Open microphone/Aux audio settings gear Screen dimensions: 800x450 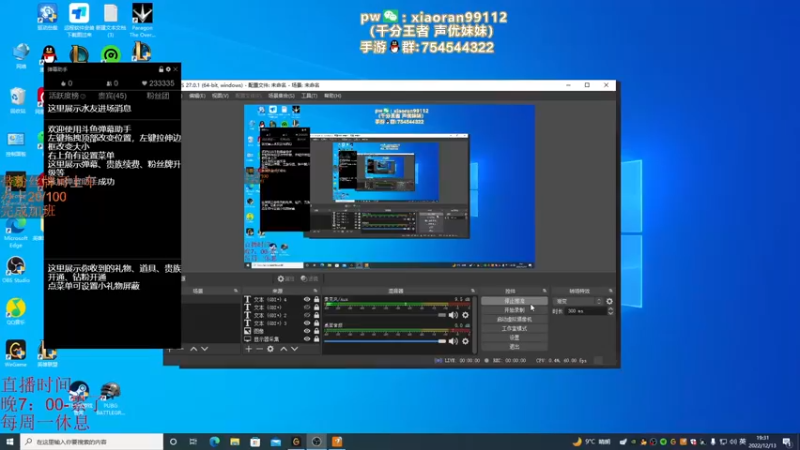click(x=465, y=315)
